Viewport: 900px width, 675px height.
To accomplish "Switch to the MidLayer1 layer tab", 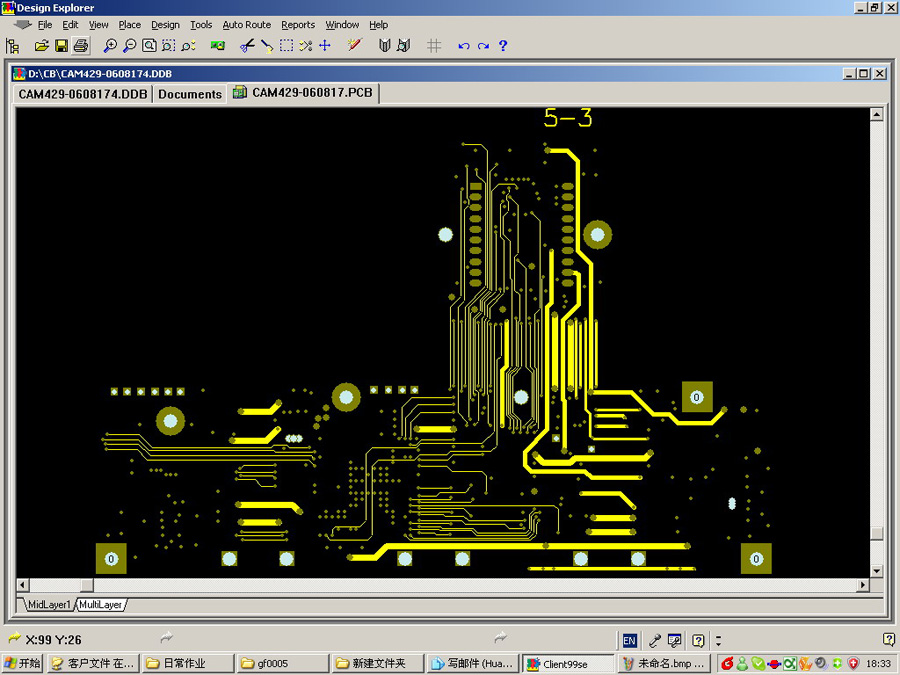I will click(49, 604).
